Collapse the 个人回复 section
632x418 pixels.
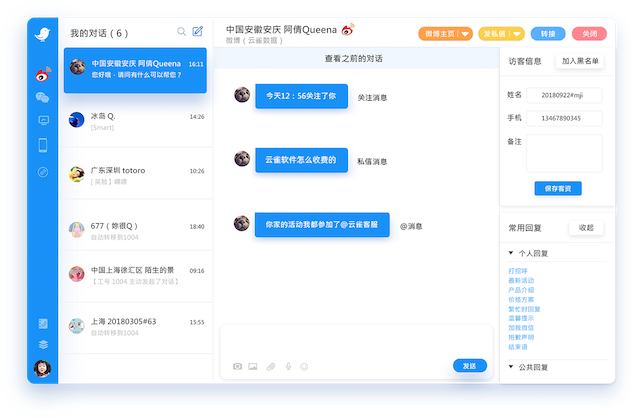pos(511,253)
